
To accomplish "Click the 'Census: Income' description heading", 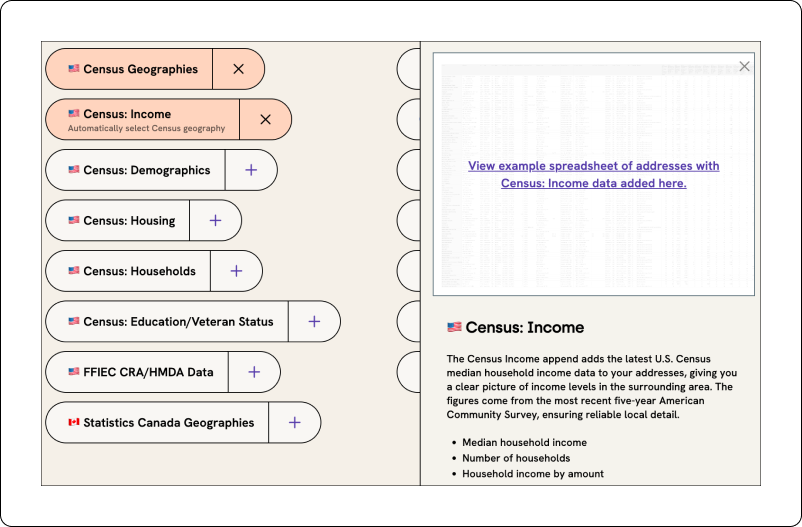I will (524, 327).
